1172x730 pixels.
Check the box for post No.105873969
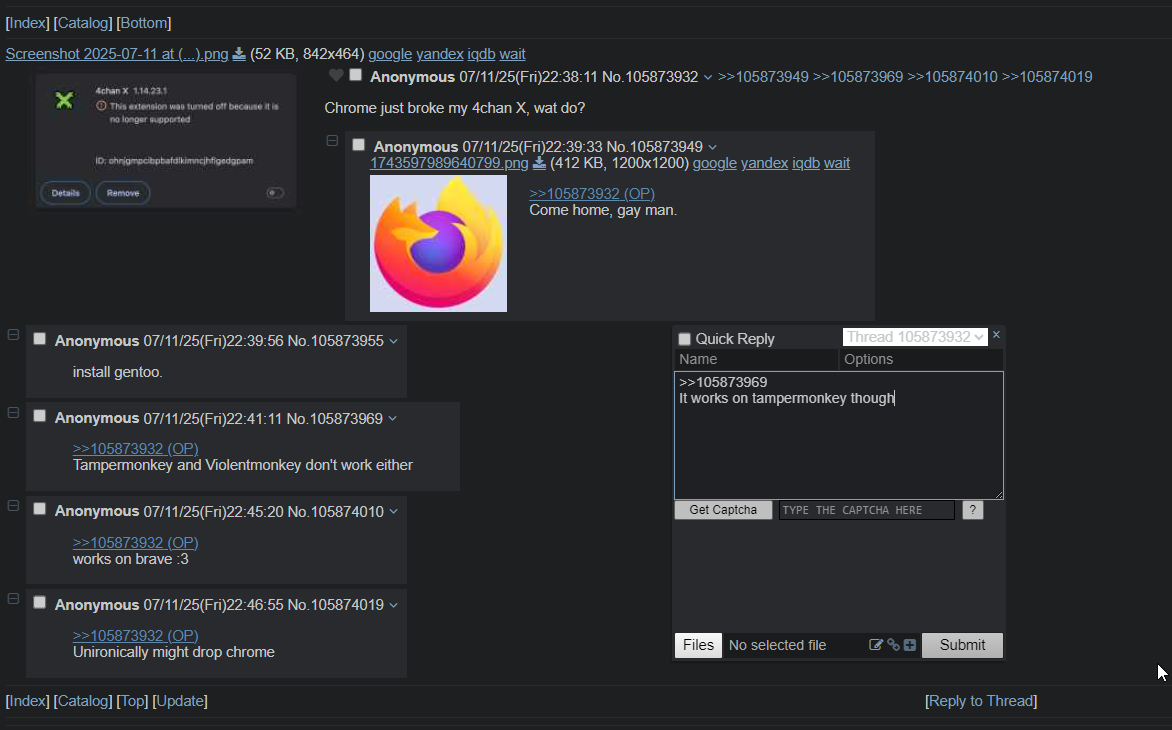40,416
